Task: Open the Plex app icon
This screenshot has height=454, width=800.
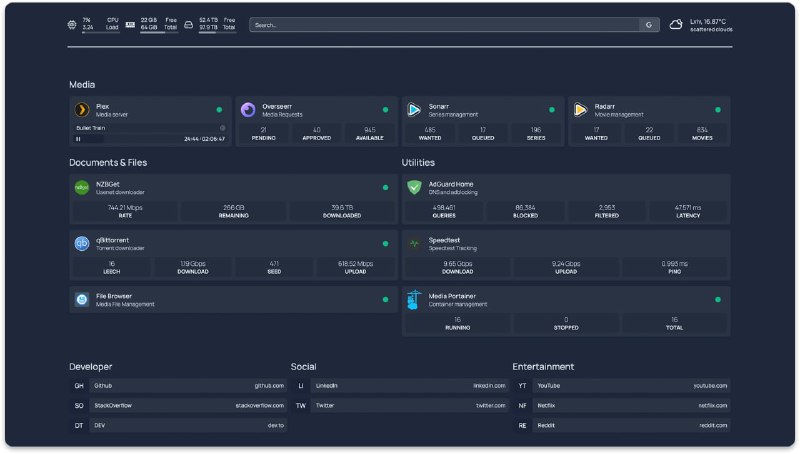Action: 82,110
